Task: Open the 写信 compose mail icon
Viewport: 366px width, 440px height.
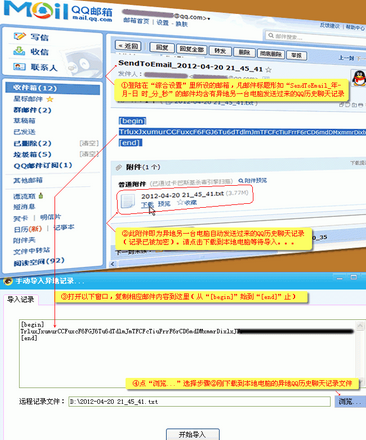Action: [19, 36]
